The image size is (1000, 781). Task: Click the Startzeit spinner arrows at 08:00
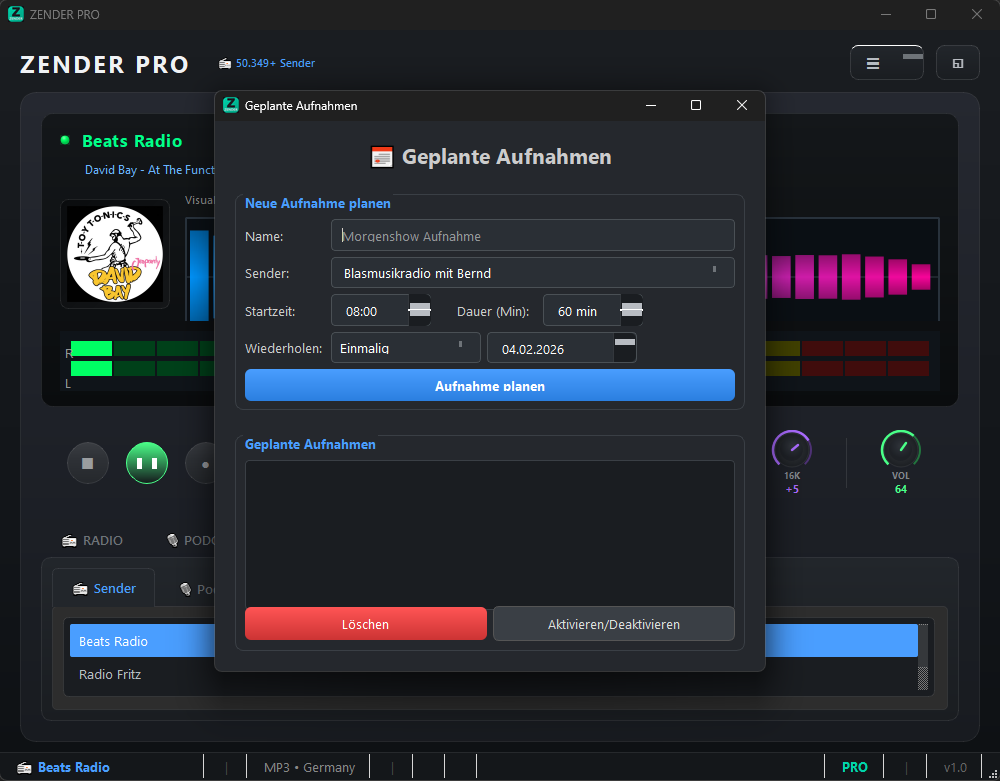(420, 311)
